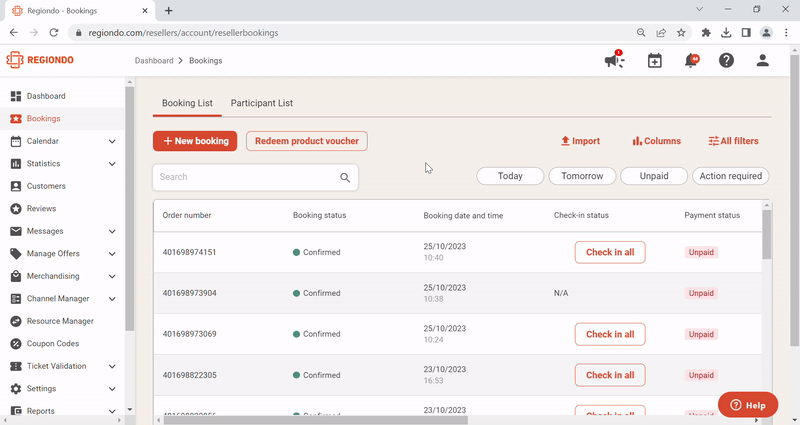Open the user account profile icon
The height and width of the screenshot is (425, 800).
point(762,61)
